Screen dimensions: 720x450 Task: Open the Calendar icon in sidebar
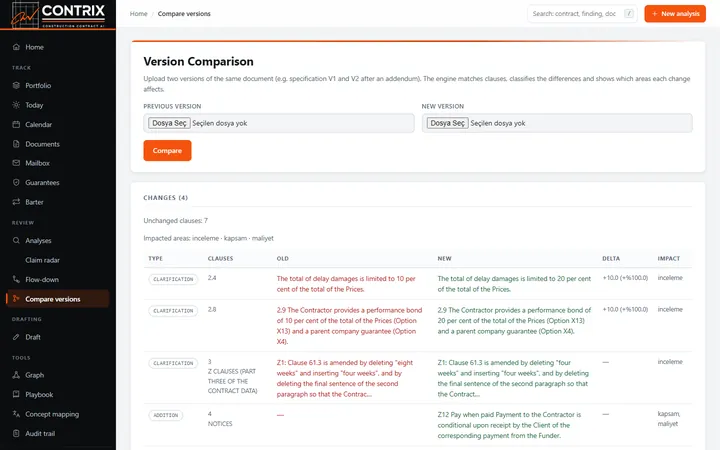pyautogui.click(x=16, y=124)
